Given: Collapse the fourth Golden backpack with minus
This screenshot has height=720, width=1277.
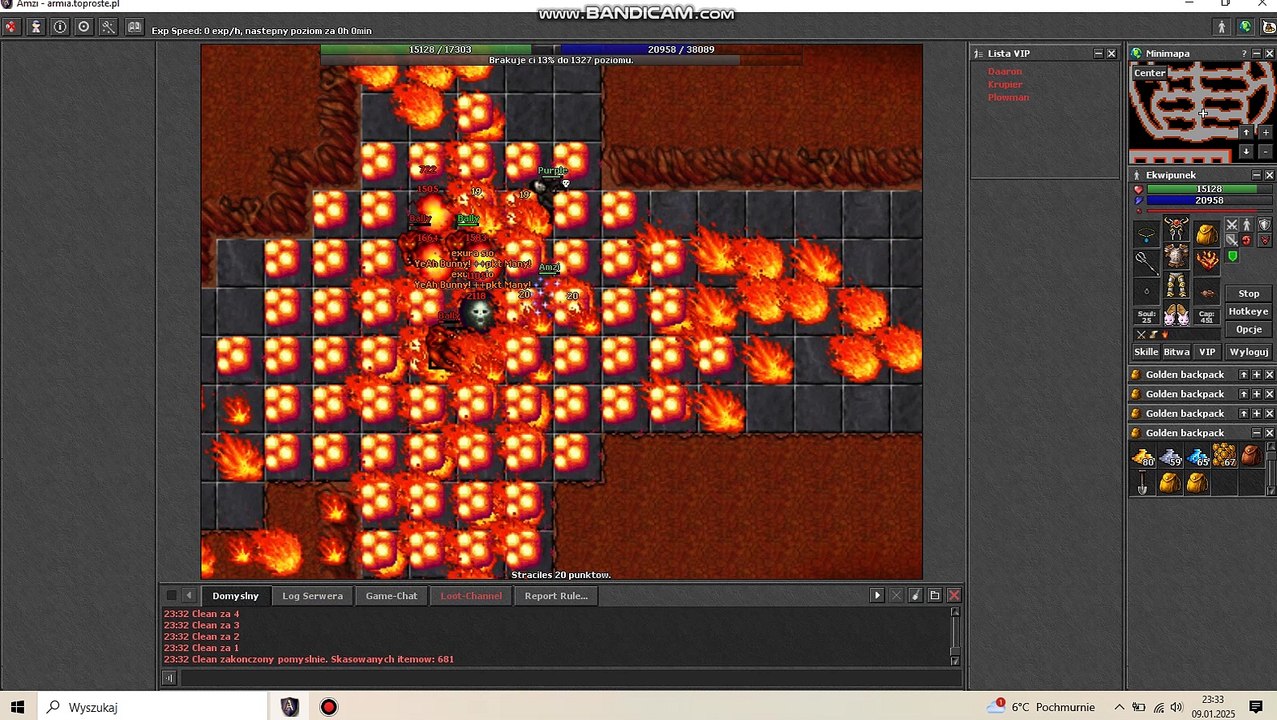Looking at the screenshot, I should (1256, 432).
